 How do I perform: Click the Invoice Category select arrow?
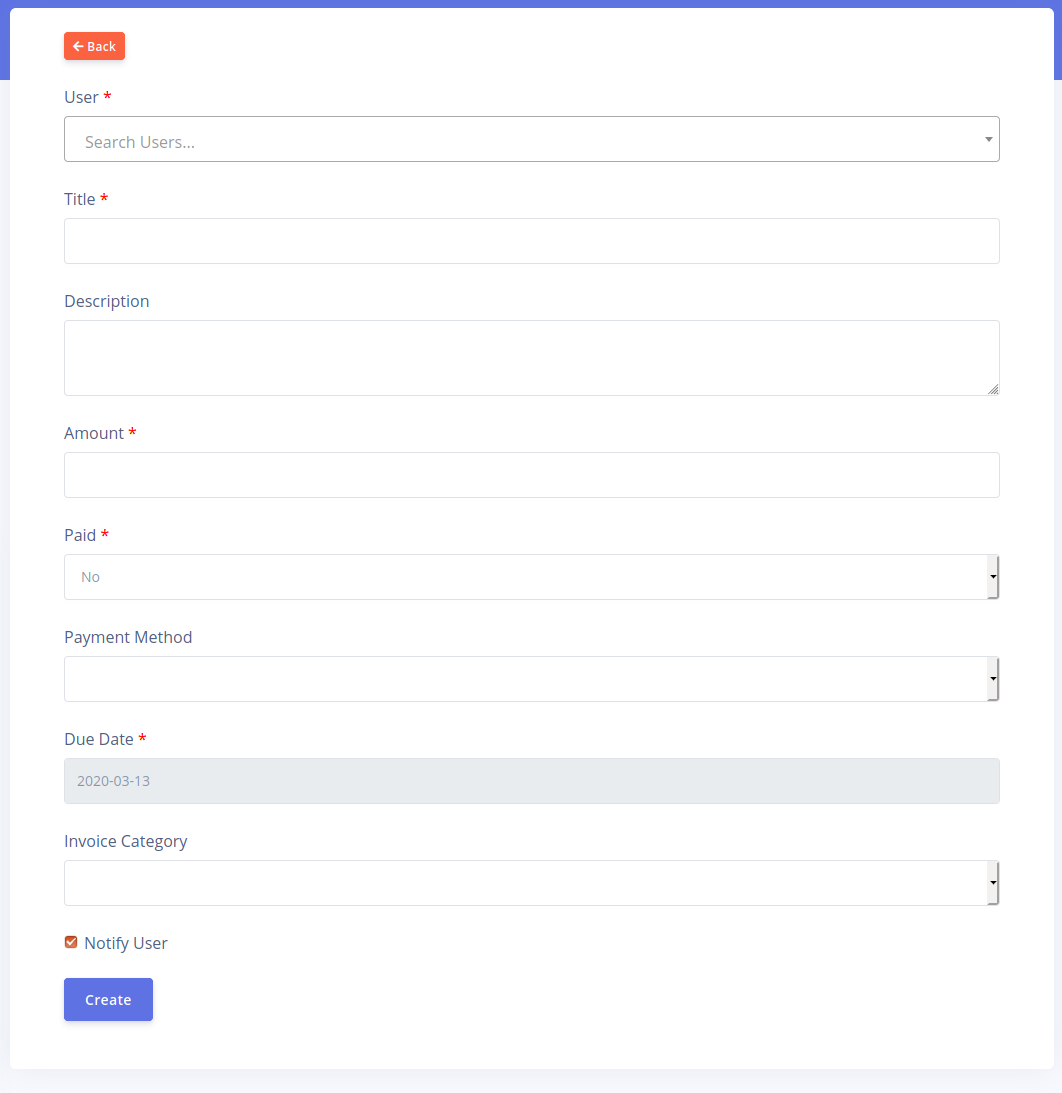point(993,883)
